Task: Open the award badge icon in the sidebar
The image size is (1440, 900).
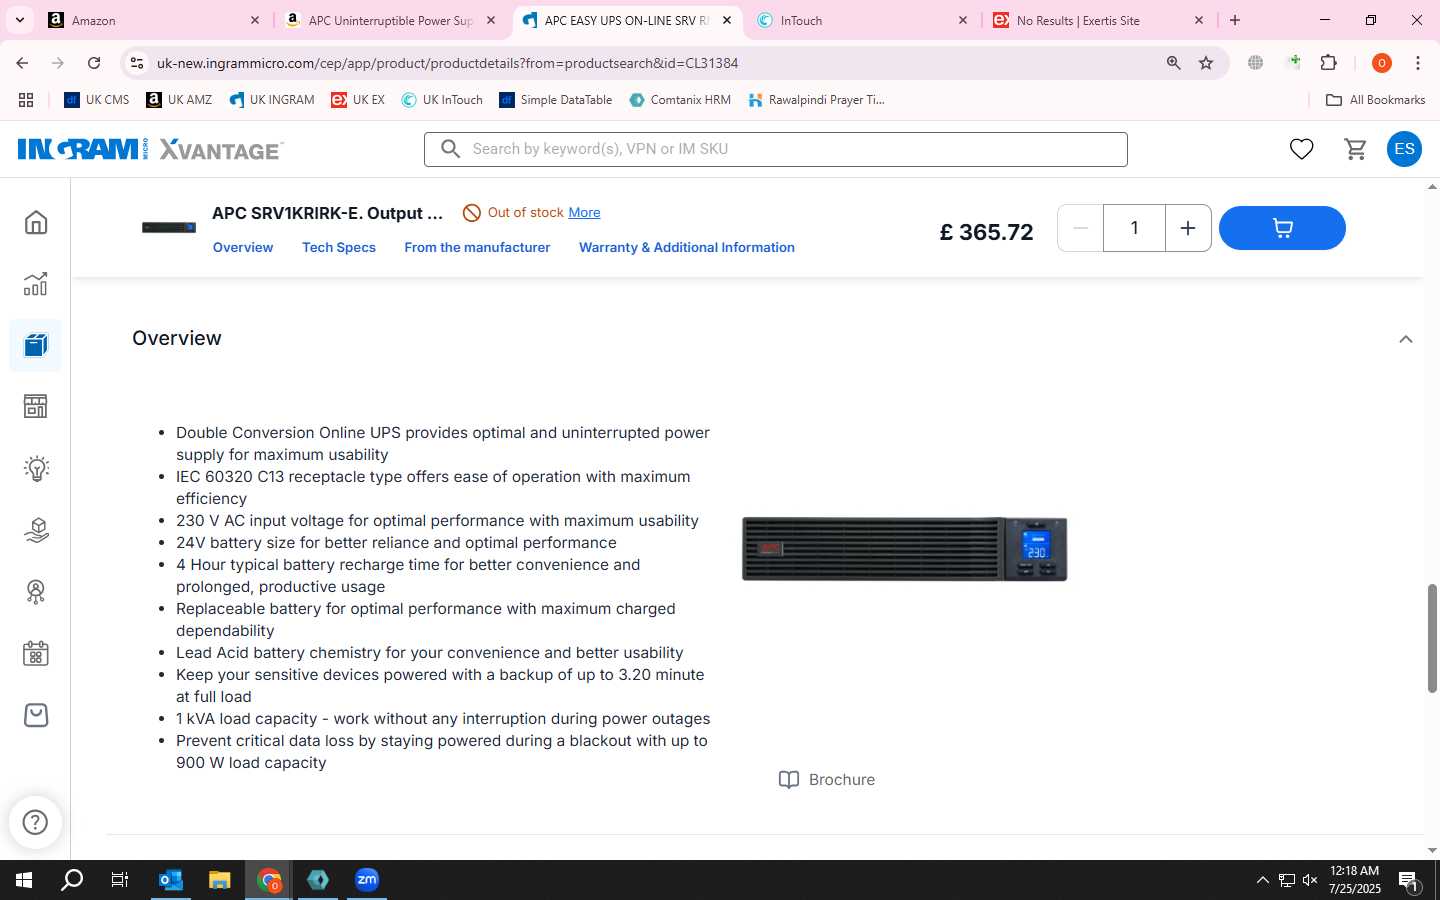Action: point(36,591)
